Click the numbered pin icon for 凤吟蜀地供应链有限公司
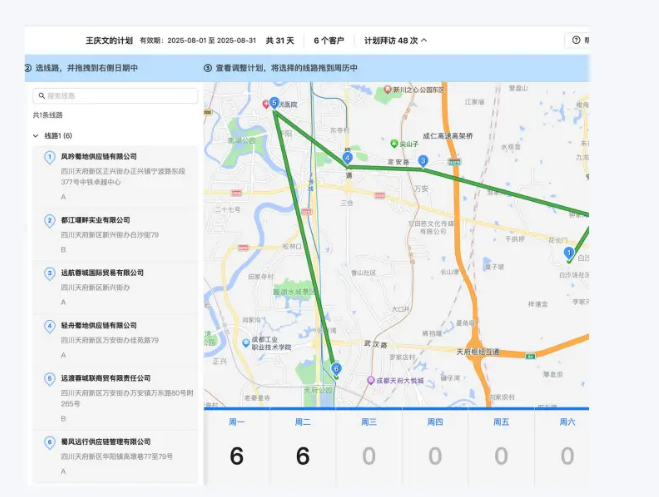 pyautogui.click(x=50, y=157)
